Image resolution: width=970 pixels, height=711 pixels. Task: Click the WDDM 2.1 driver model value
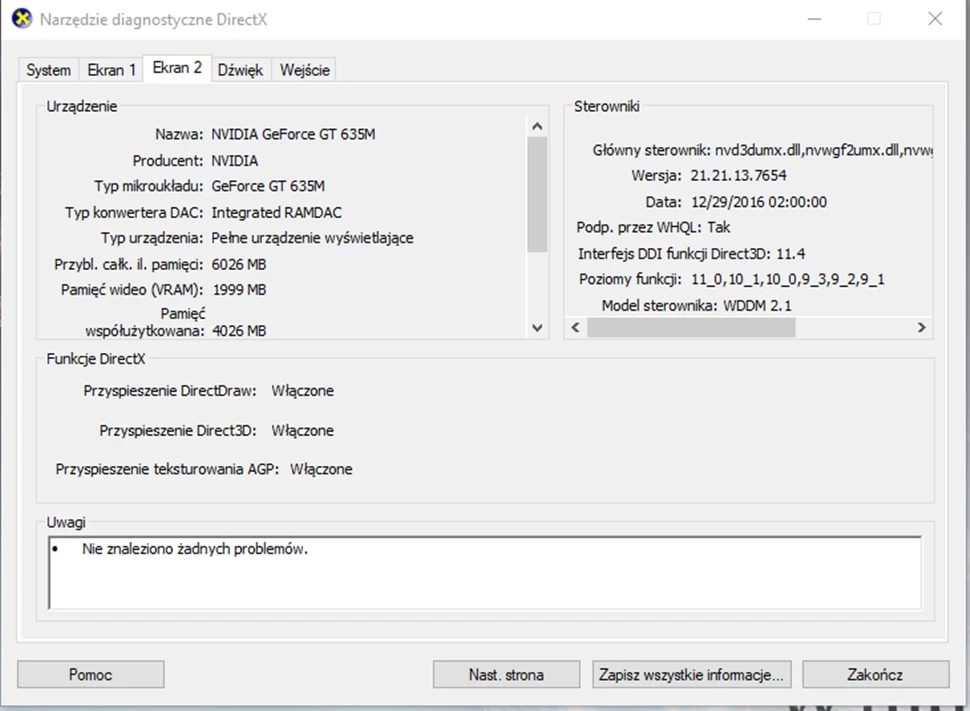click(x=757, y=306)
